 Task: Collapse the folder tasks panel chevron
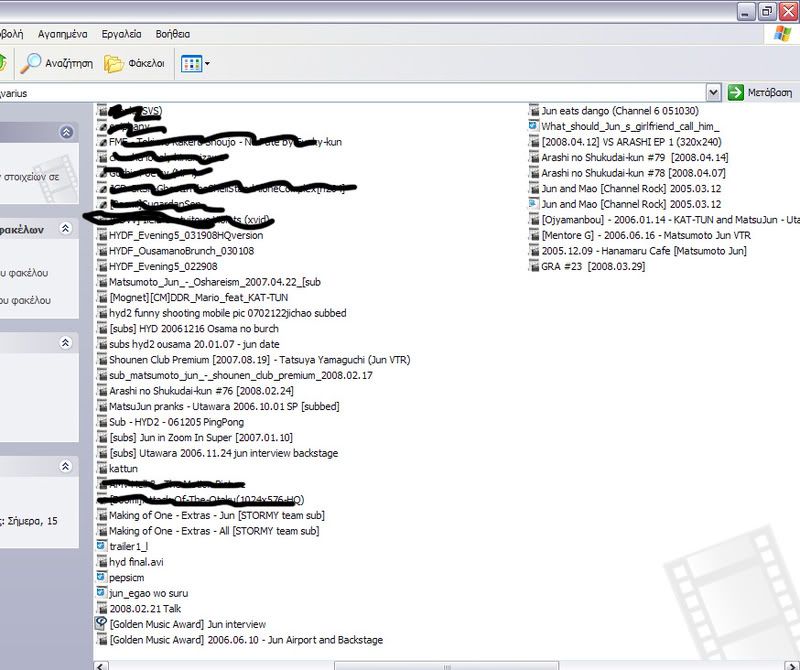pyautogui.click(x=66, y=228)
